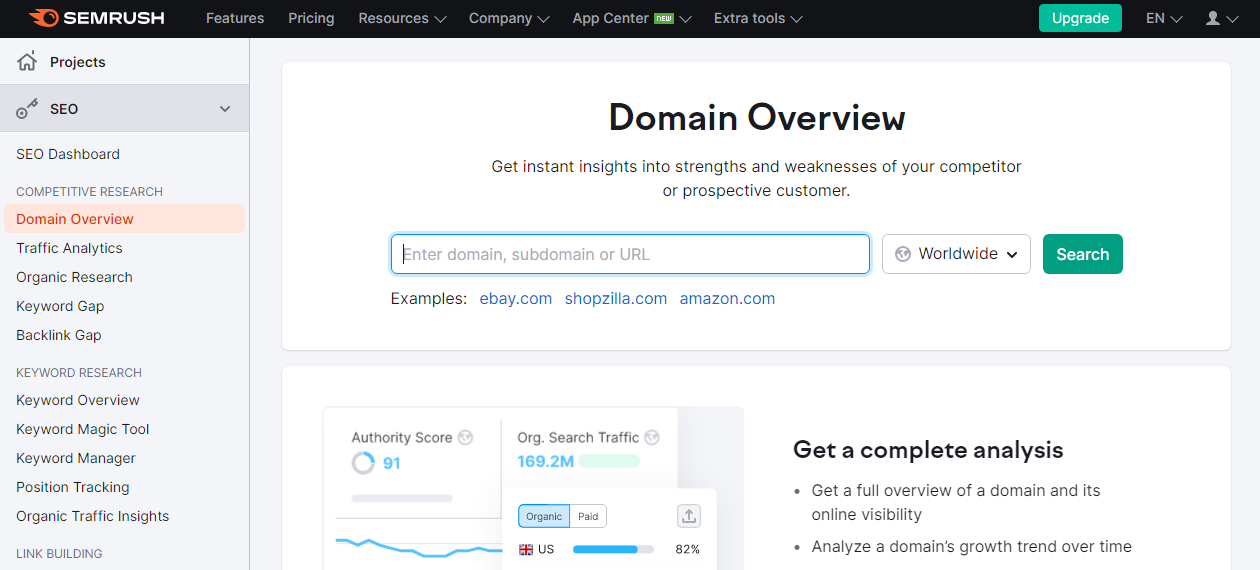
Task: Open Keyword Overview
Action: 78,400
